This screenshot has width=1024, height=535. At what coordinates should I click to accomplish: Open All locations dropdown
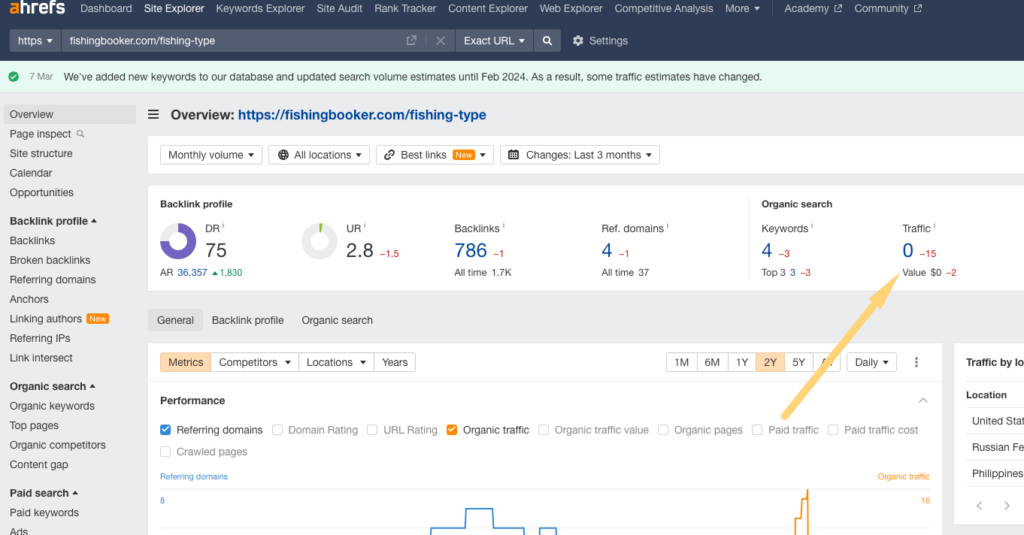319,155
